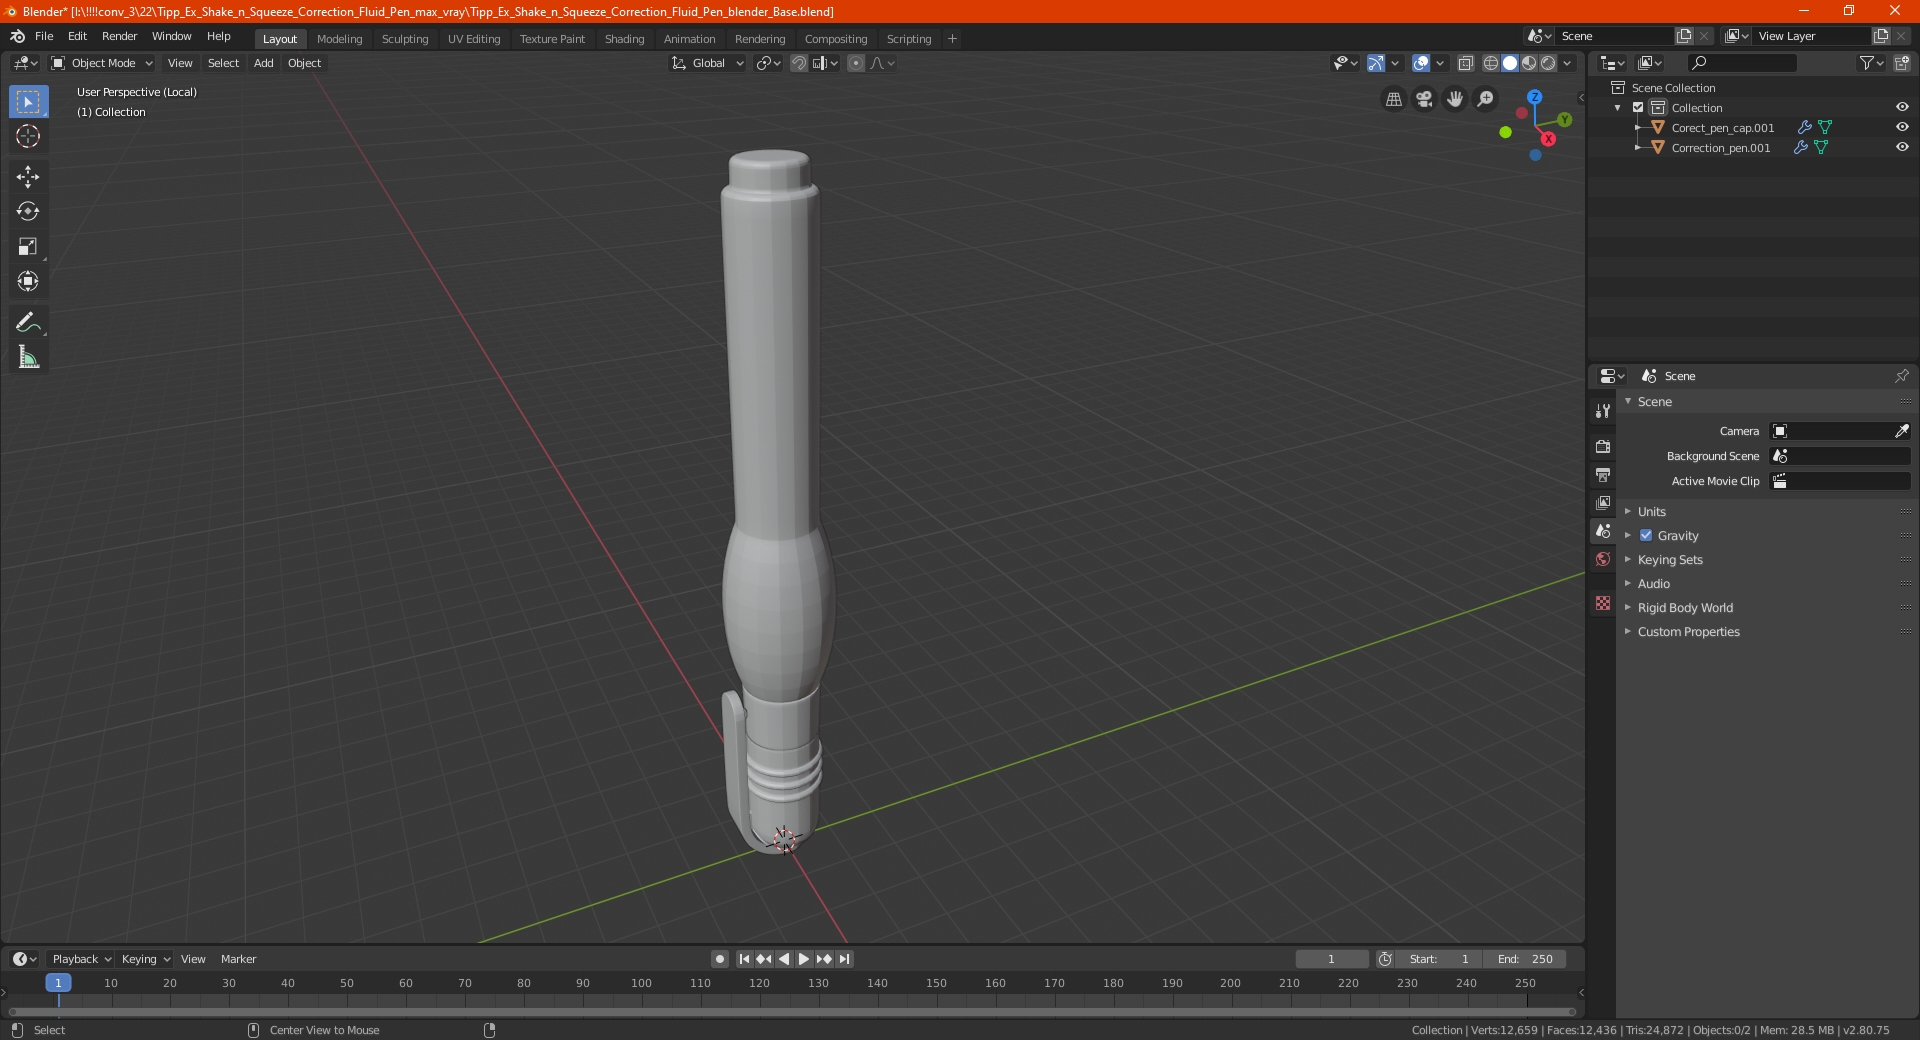Hide Correction_pen.001 object in outliner

(x=1902, y=147)
